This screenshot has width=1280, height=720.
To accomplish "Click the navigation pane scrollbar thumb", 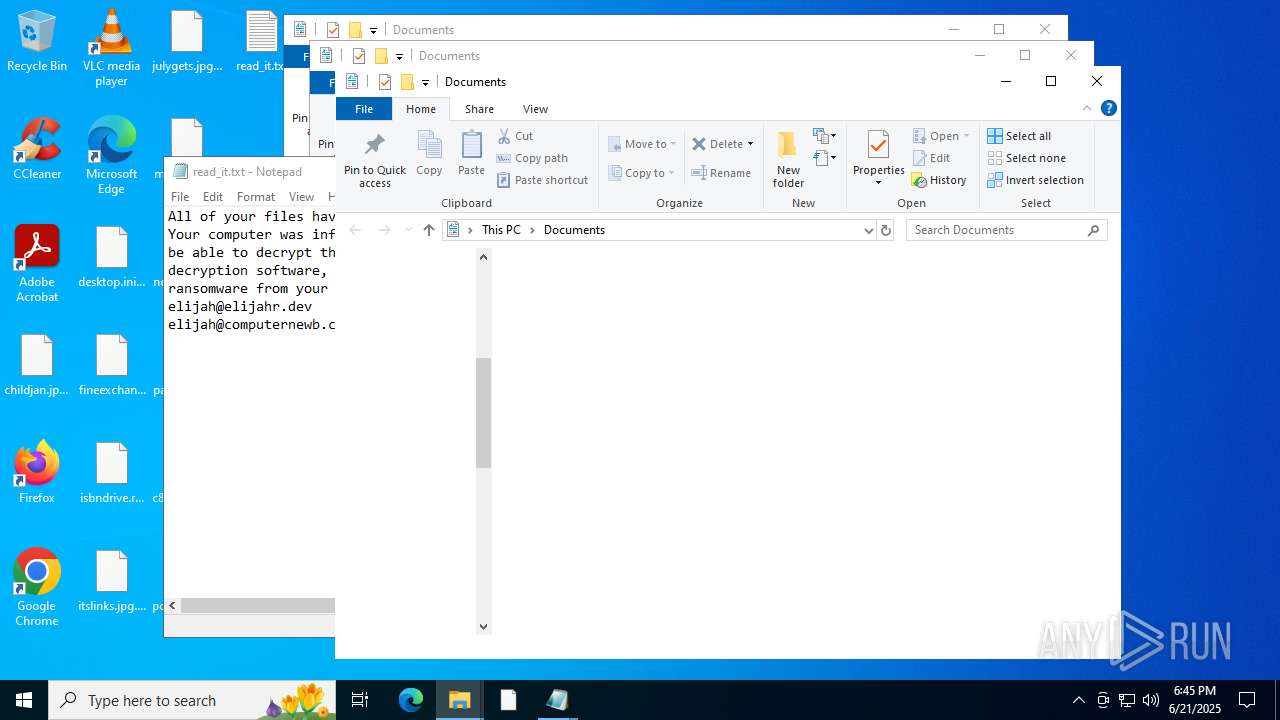I will tap(483, 413).
